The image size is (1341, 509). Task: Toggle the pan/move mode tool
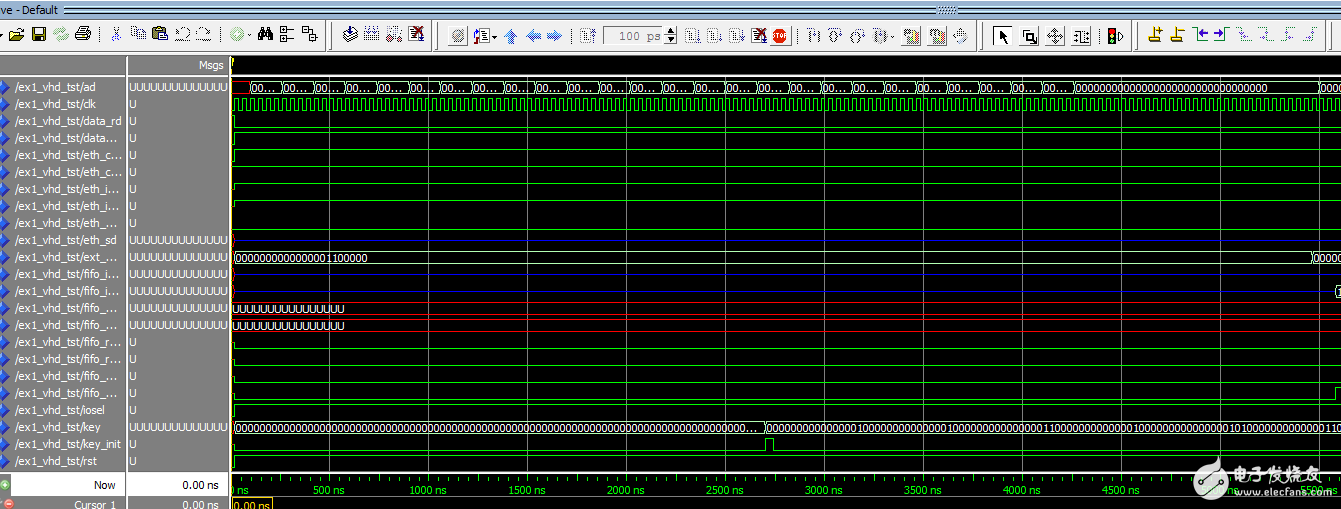coord(1055,36)
